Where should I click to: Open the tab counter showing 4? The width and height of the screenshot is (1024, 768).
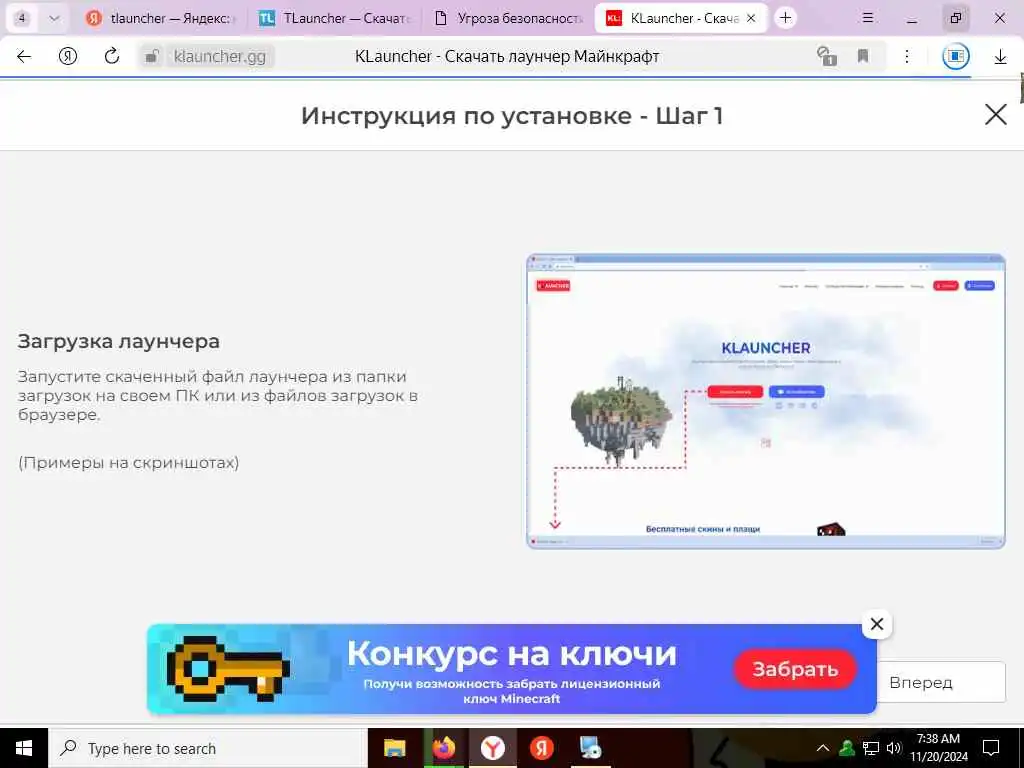pyautogui.click(x=22, y=18)
